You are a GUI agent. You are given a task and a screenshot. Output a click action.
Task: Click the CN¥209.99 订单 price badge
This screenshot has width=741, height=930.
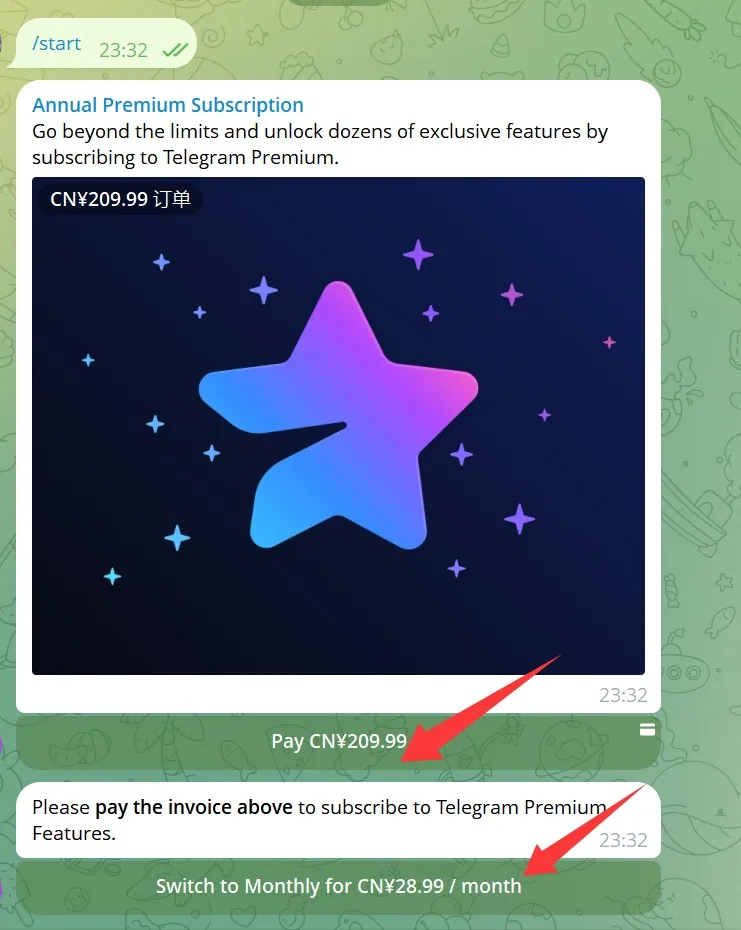pos(120,199)
